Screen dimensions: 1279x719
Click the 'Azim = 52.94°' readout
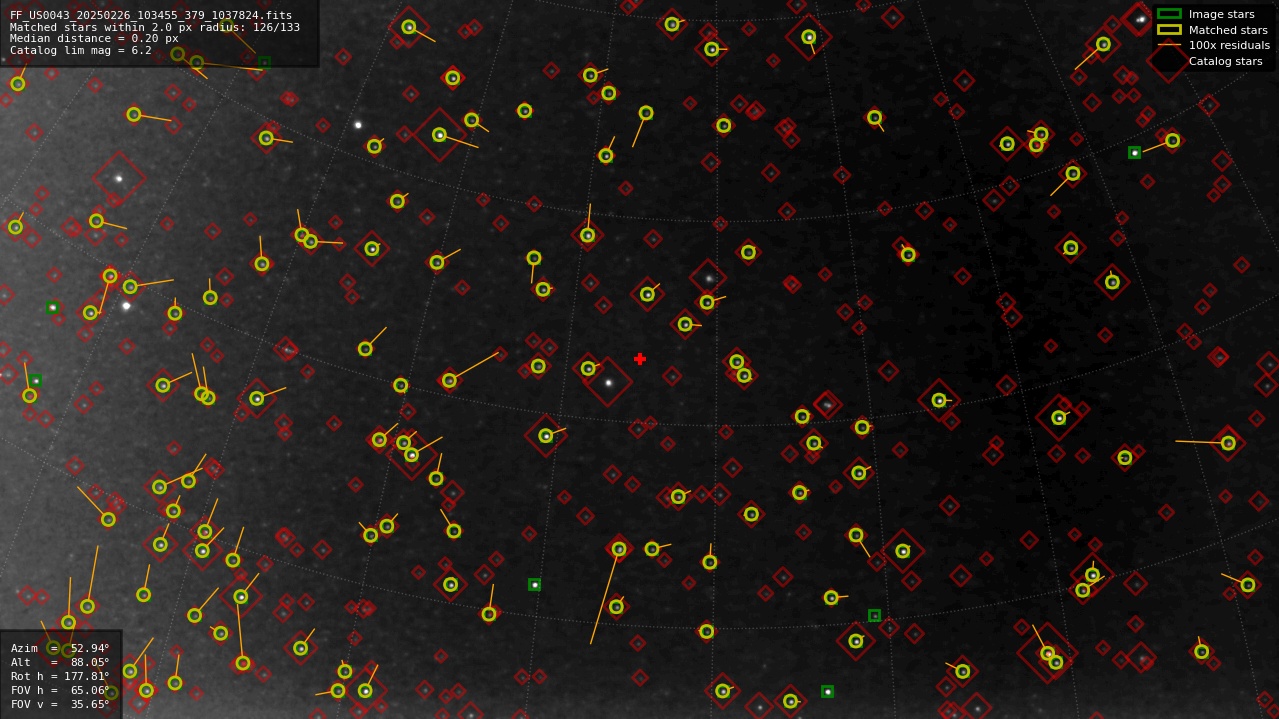(x=60, y=648)
